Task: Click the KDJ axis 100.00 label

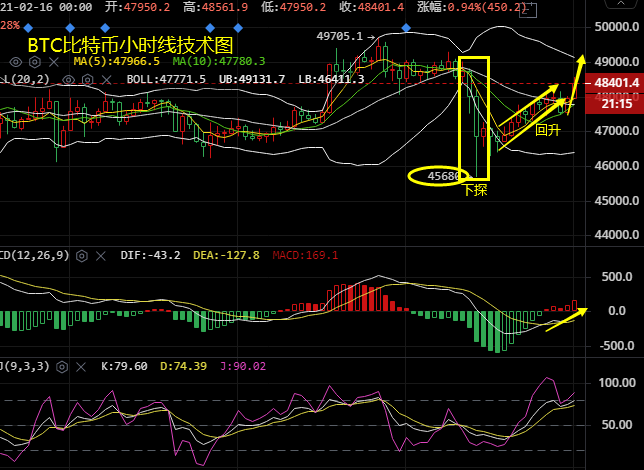Action: click(x=617, y=383)
